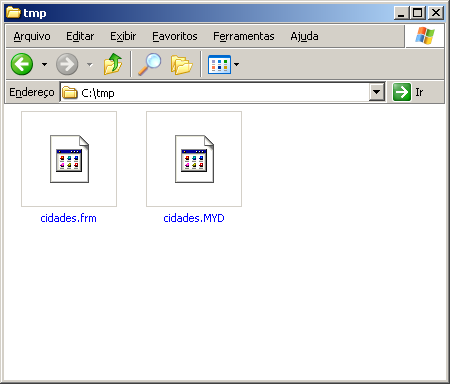450x384 pixels.
Task: Click the tmp folder icon in title bar
Action: pyautogui.click(x=13, y=12)
